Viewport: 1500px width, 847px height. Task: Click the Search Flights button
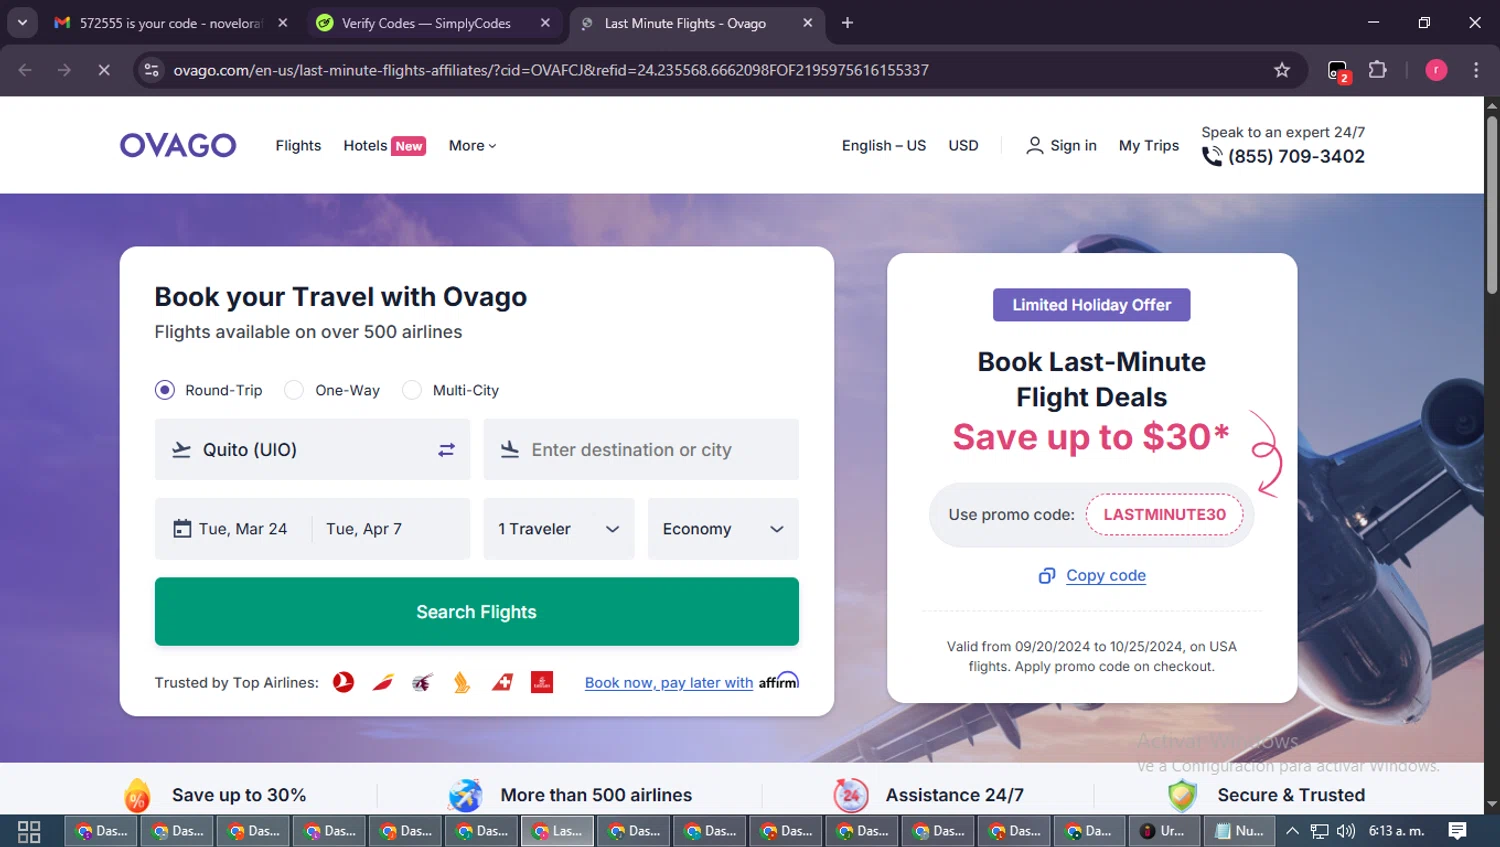477,611
